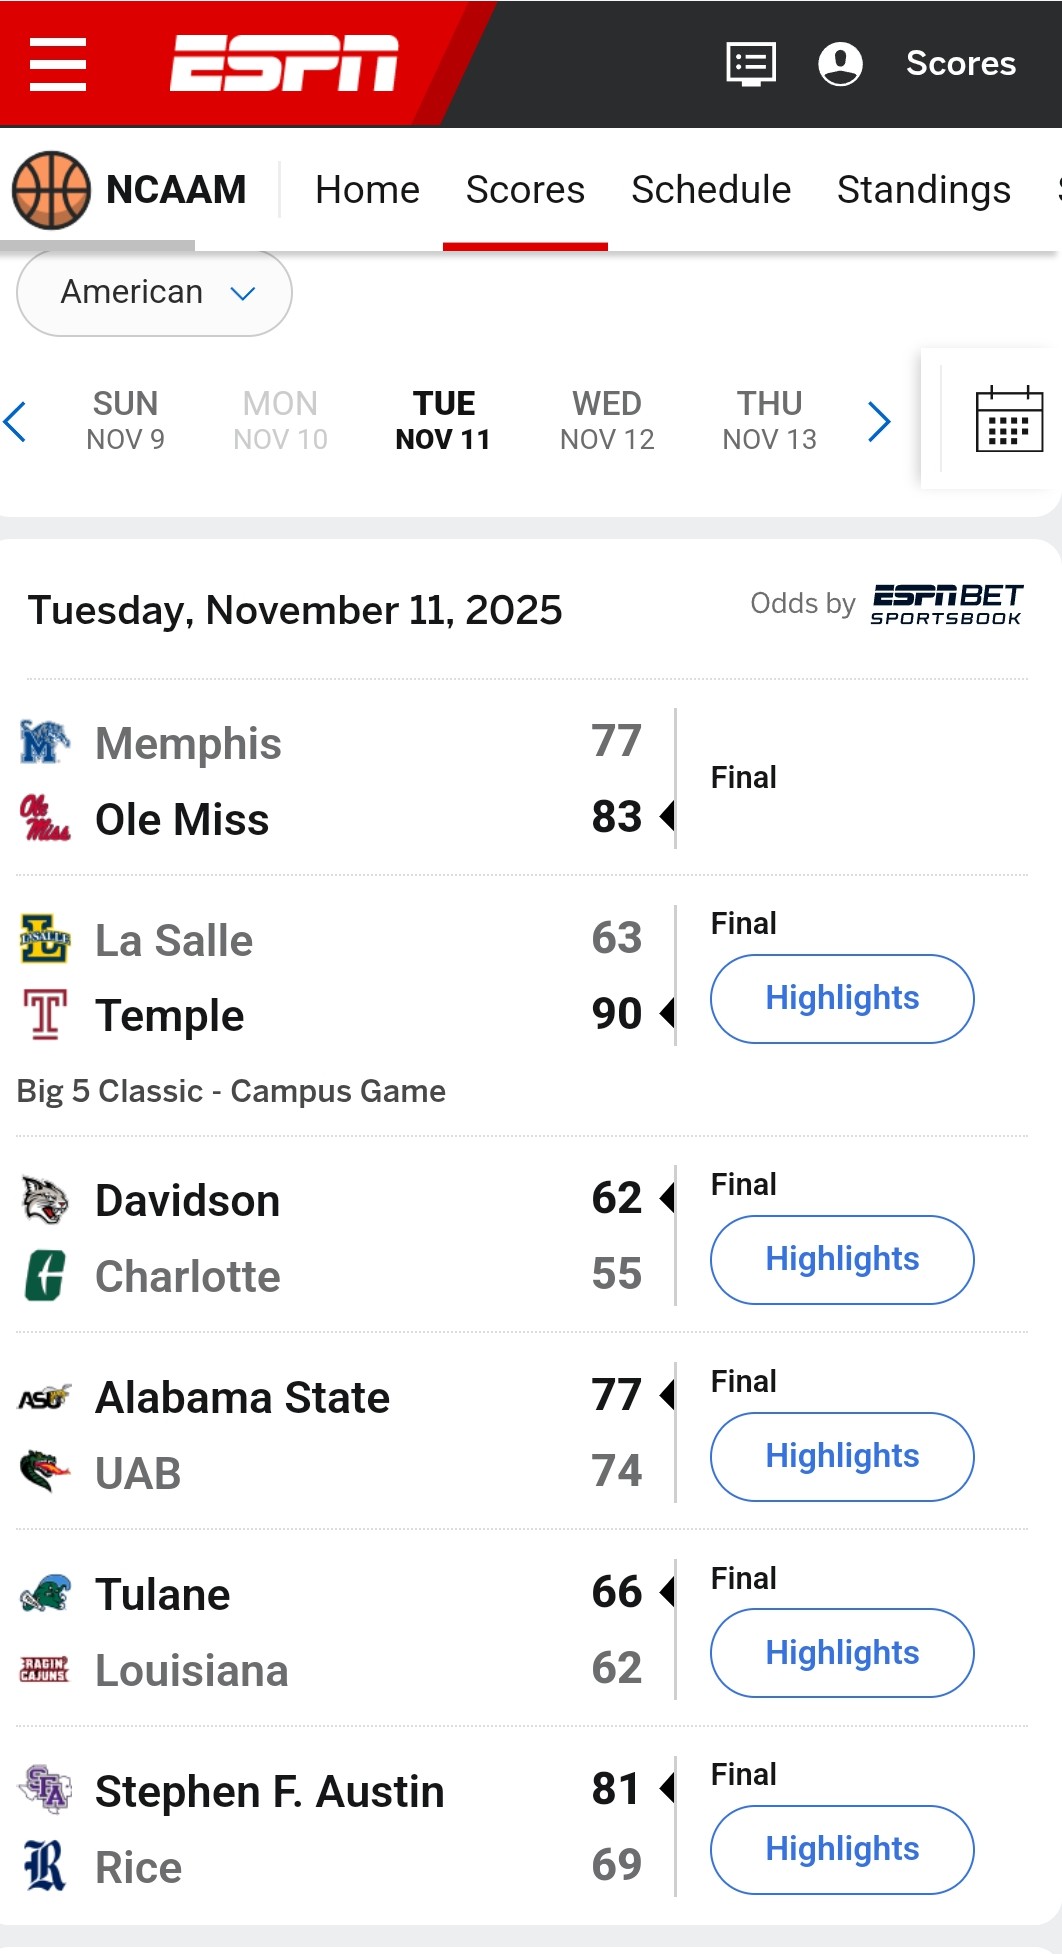This screenshot has height=1954, width=1062.
Task: Advance dates with right chevron
Action: (879, 421)
